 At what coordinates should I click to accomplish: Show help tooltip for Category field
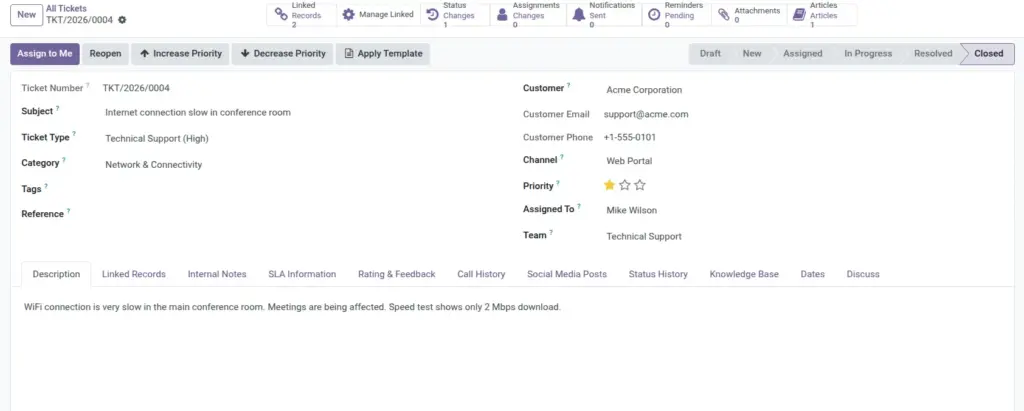click(x=64, y=160)
